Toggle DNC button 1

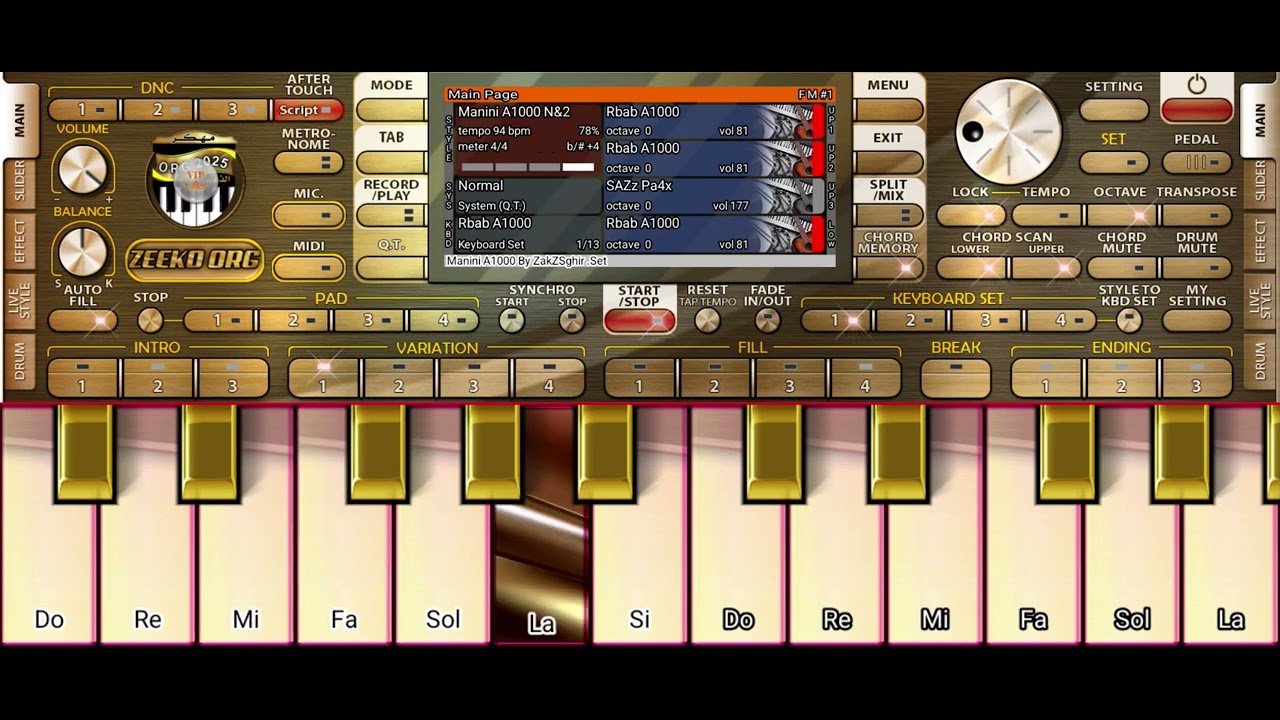83,110
